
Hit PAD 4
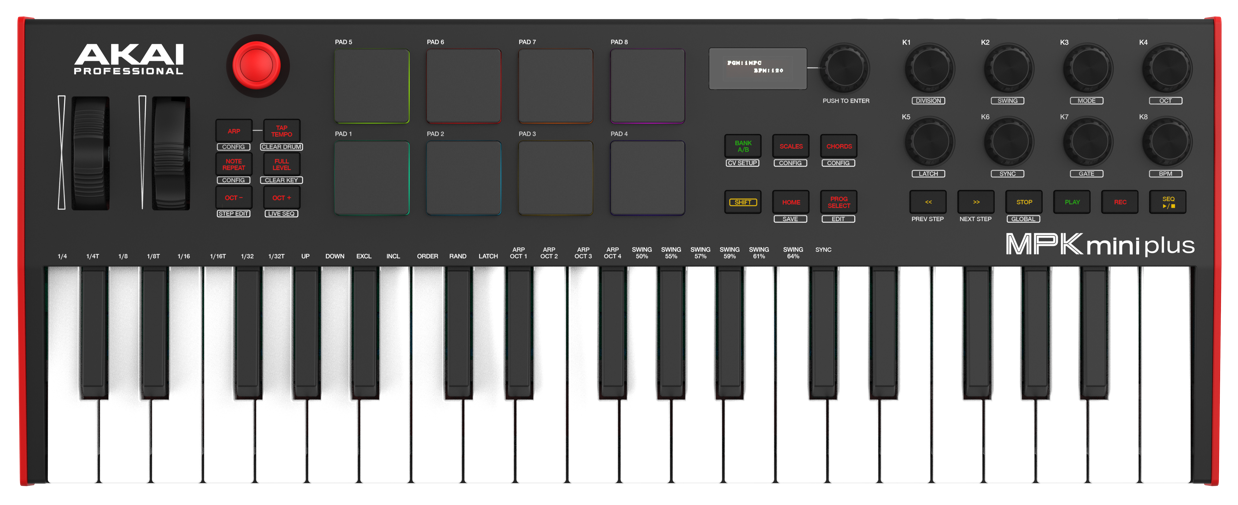(x=648, y=178)
